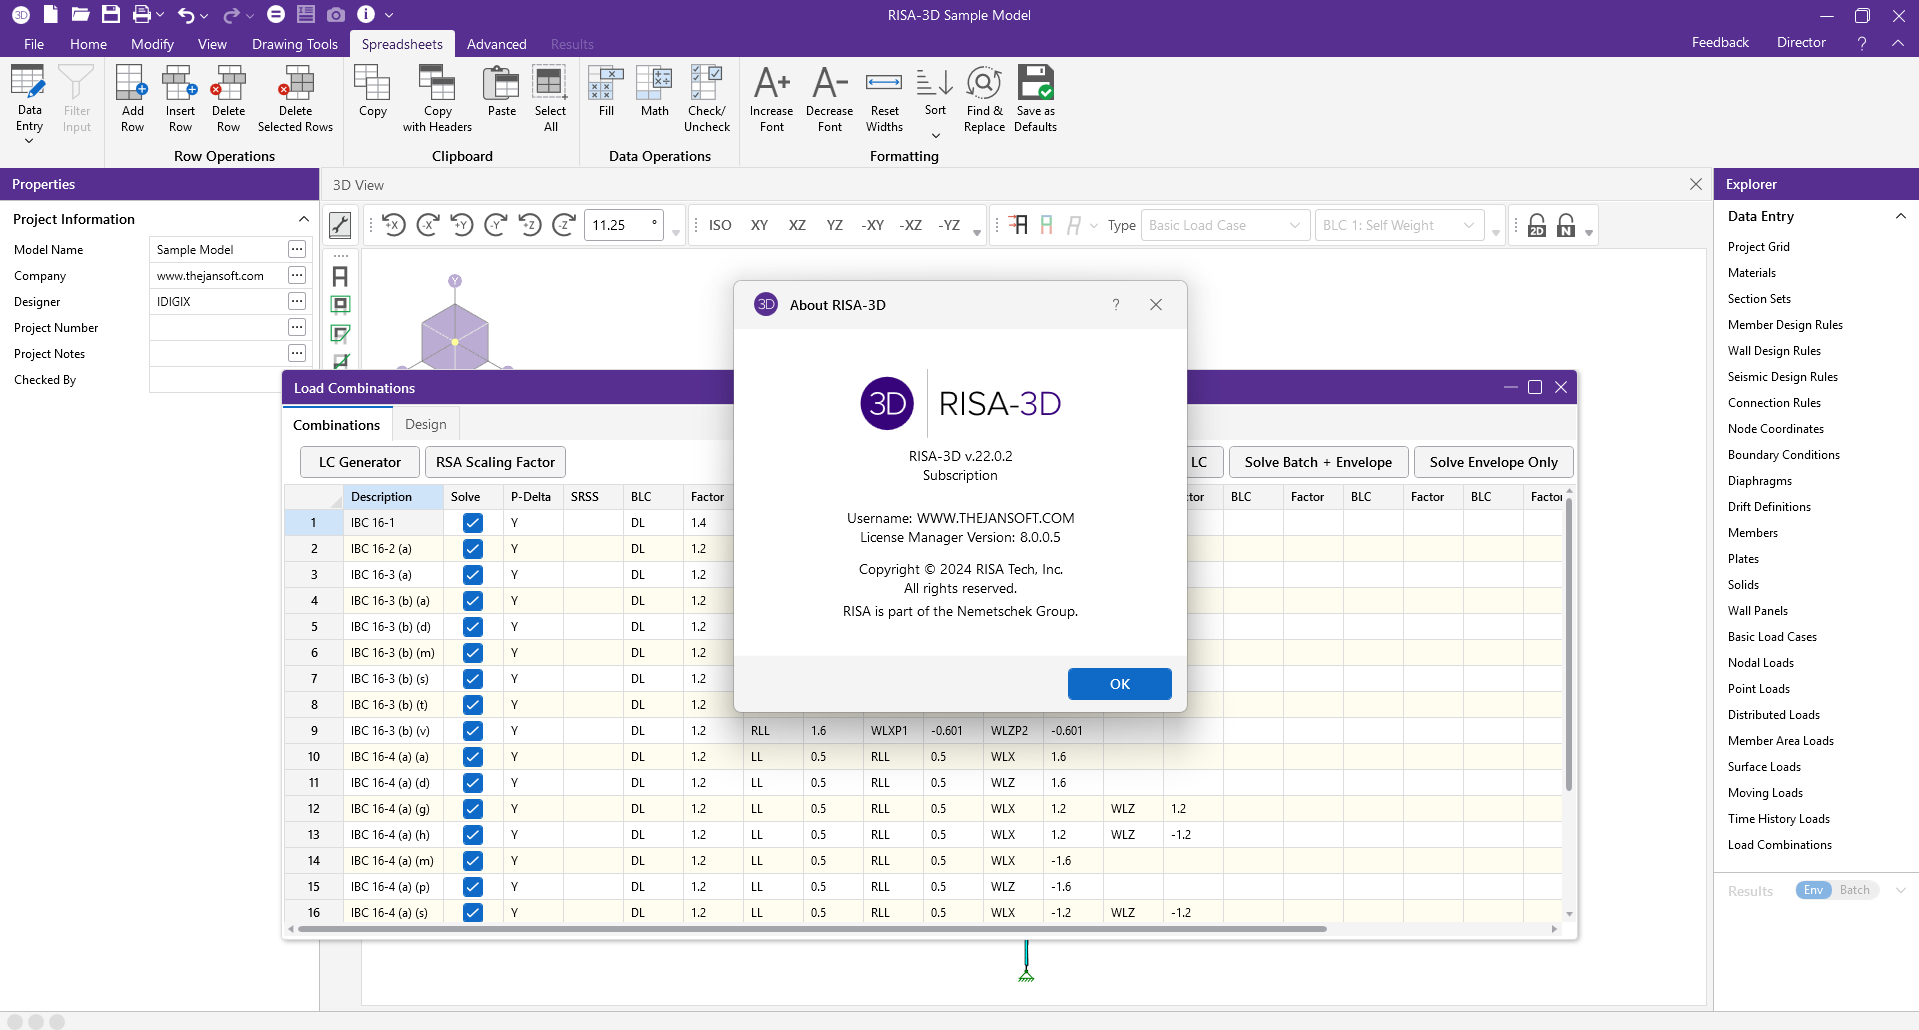Expand the Data Entry ribbon dropdown
Viewport: 1919px width, 1030px height.
click(x=29, y=141)
